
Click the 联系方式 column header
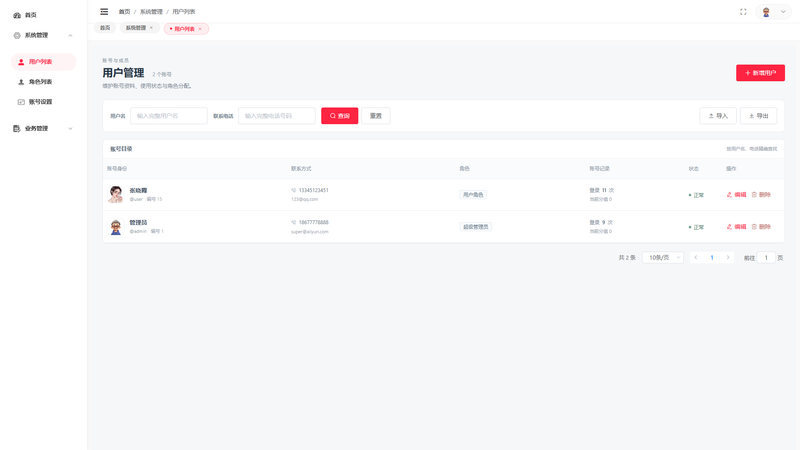click(301, 169)
